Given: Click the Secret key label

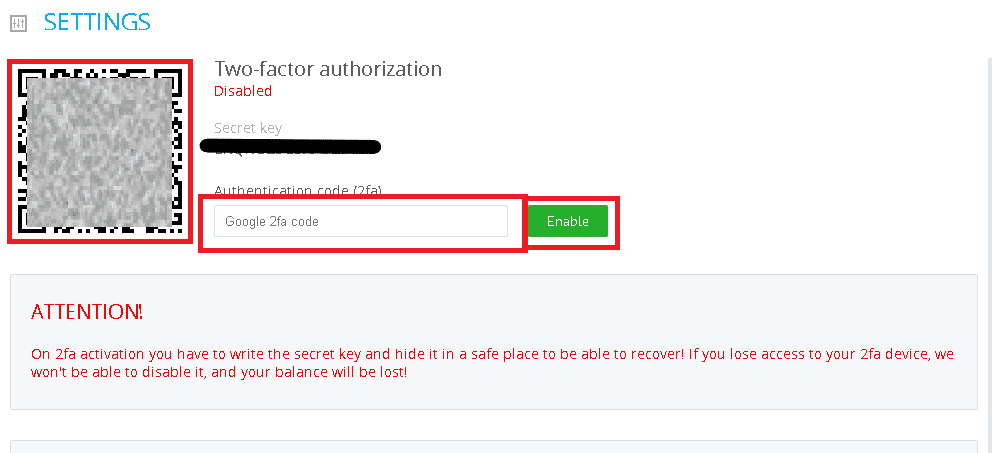Looking at the screenshot, I should 248,128.
